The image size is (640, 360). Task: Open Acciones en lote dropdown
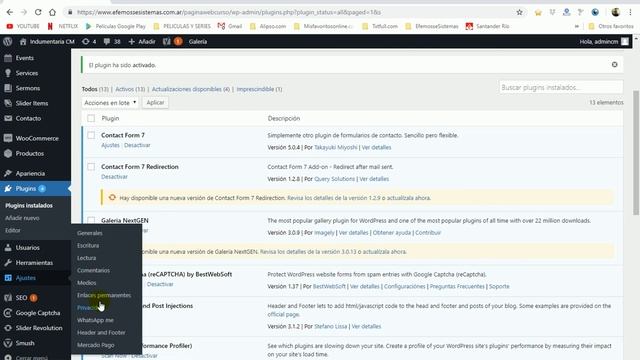pyautogui.click(x=110, y=102)
